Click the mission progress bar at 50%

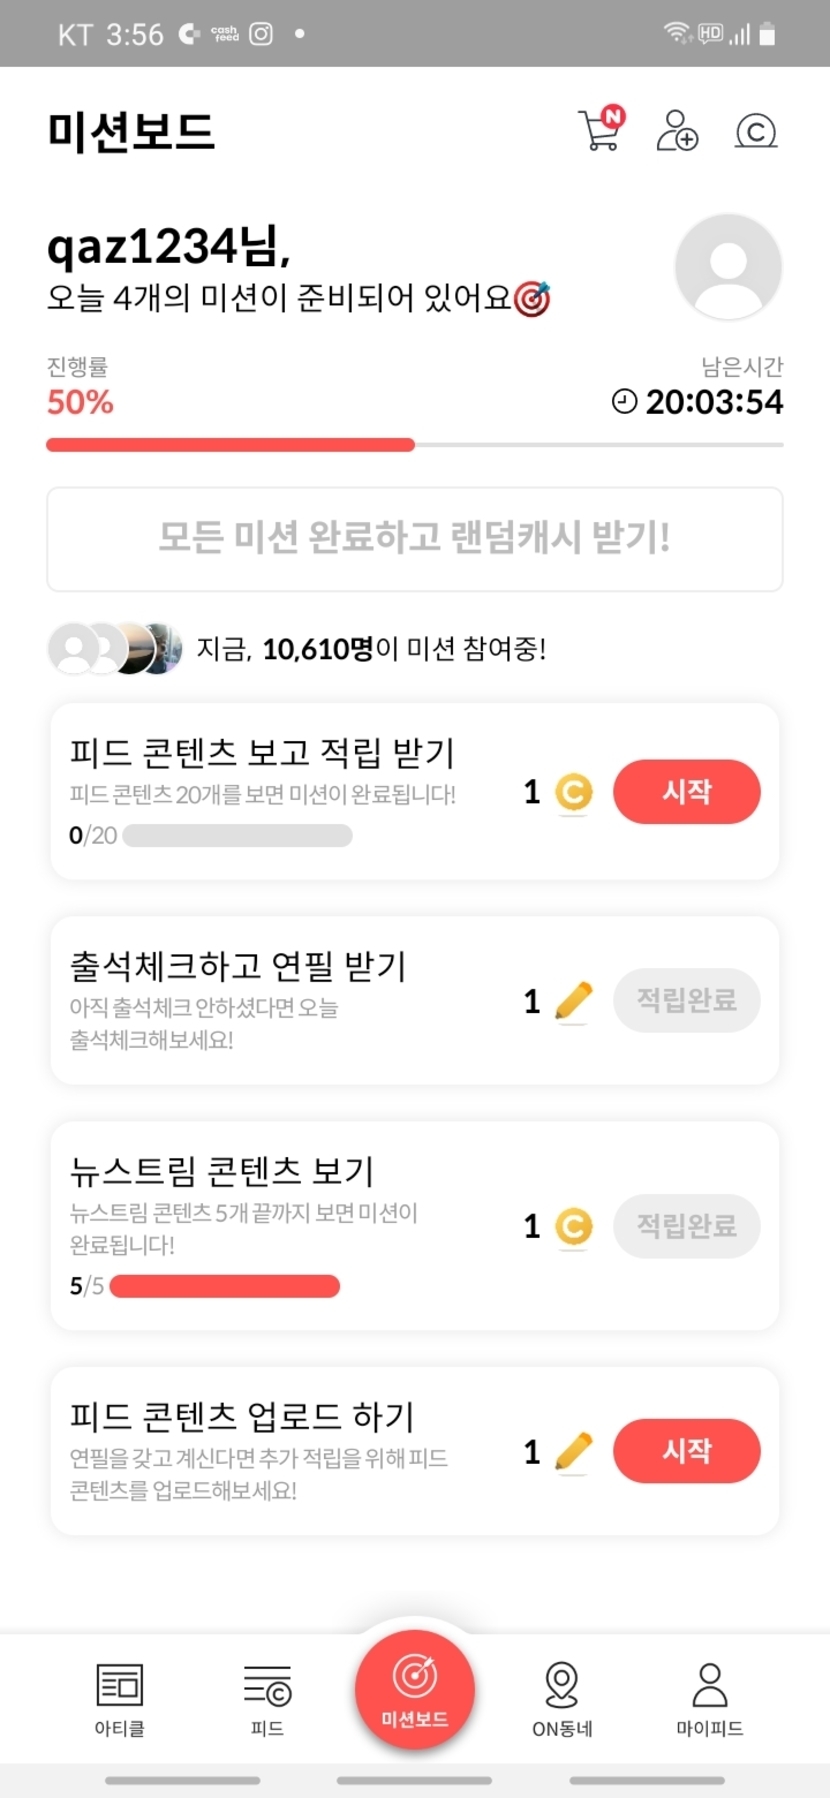coord(414,445)
